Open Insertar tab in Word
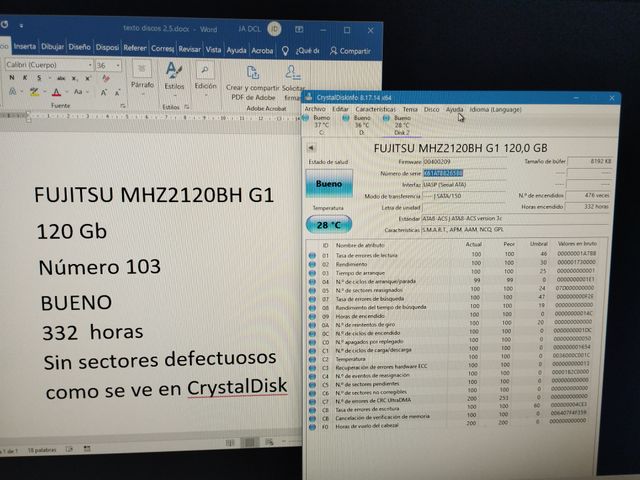This screenshot has width=640, height=480. (x=25, y=47)
